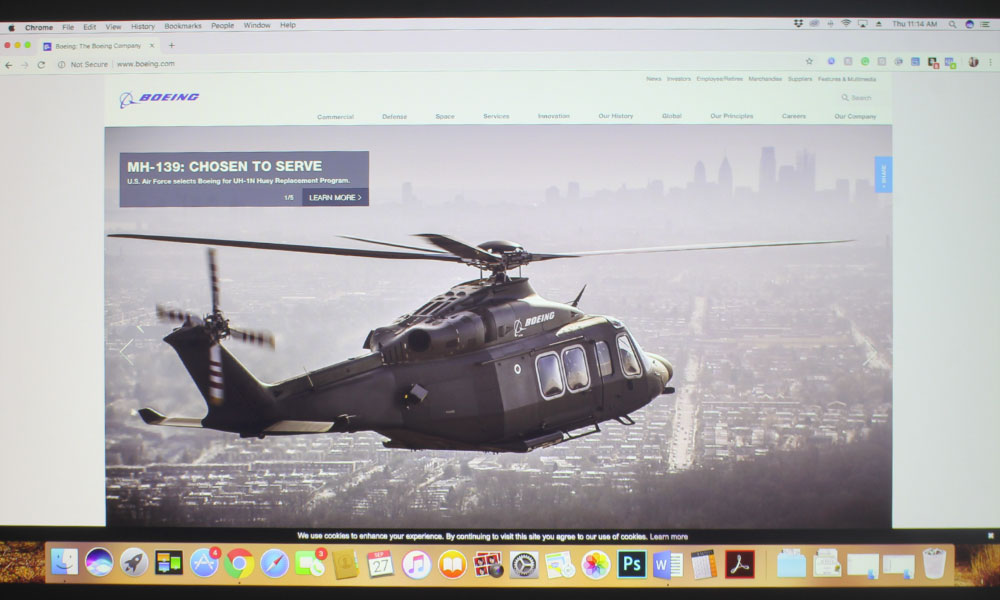The width and height of the screenshot is (1000, 600).
Task: Launch Microsoft Word from the Dock
Action: click(x=667, y=564)
